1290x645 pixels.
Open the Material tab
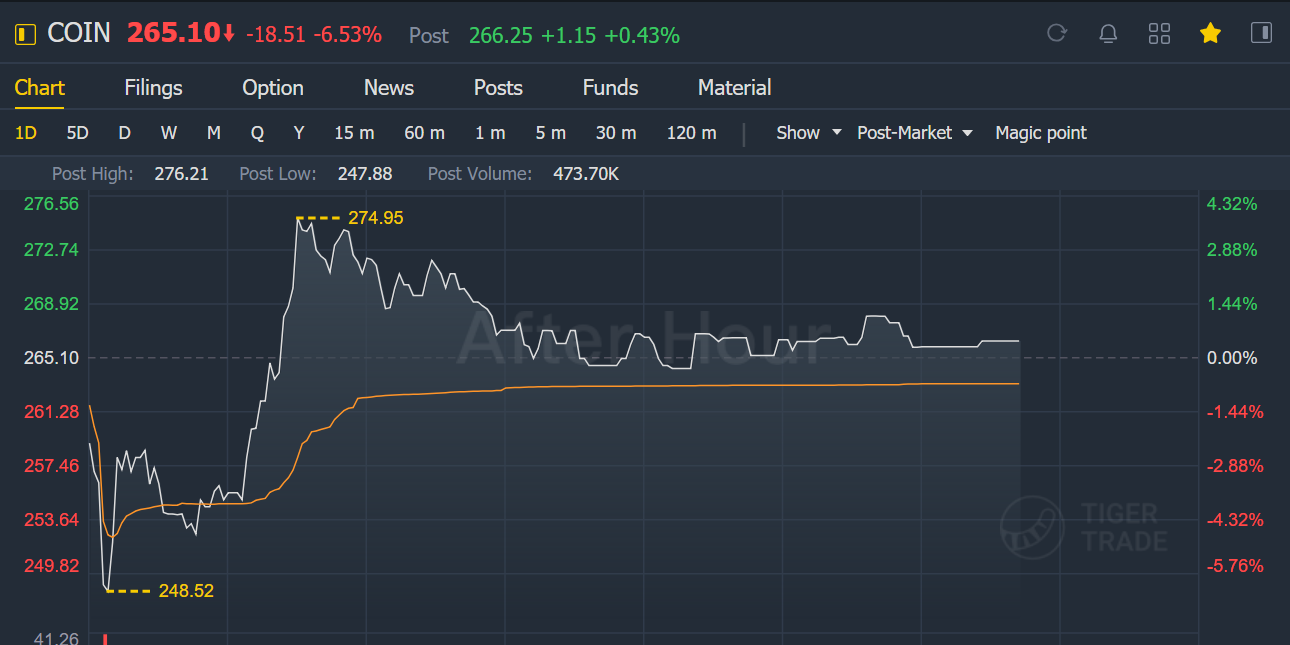pos(734,88)
